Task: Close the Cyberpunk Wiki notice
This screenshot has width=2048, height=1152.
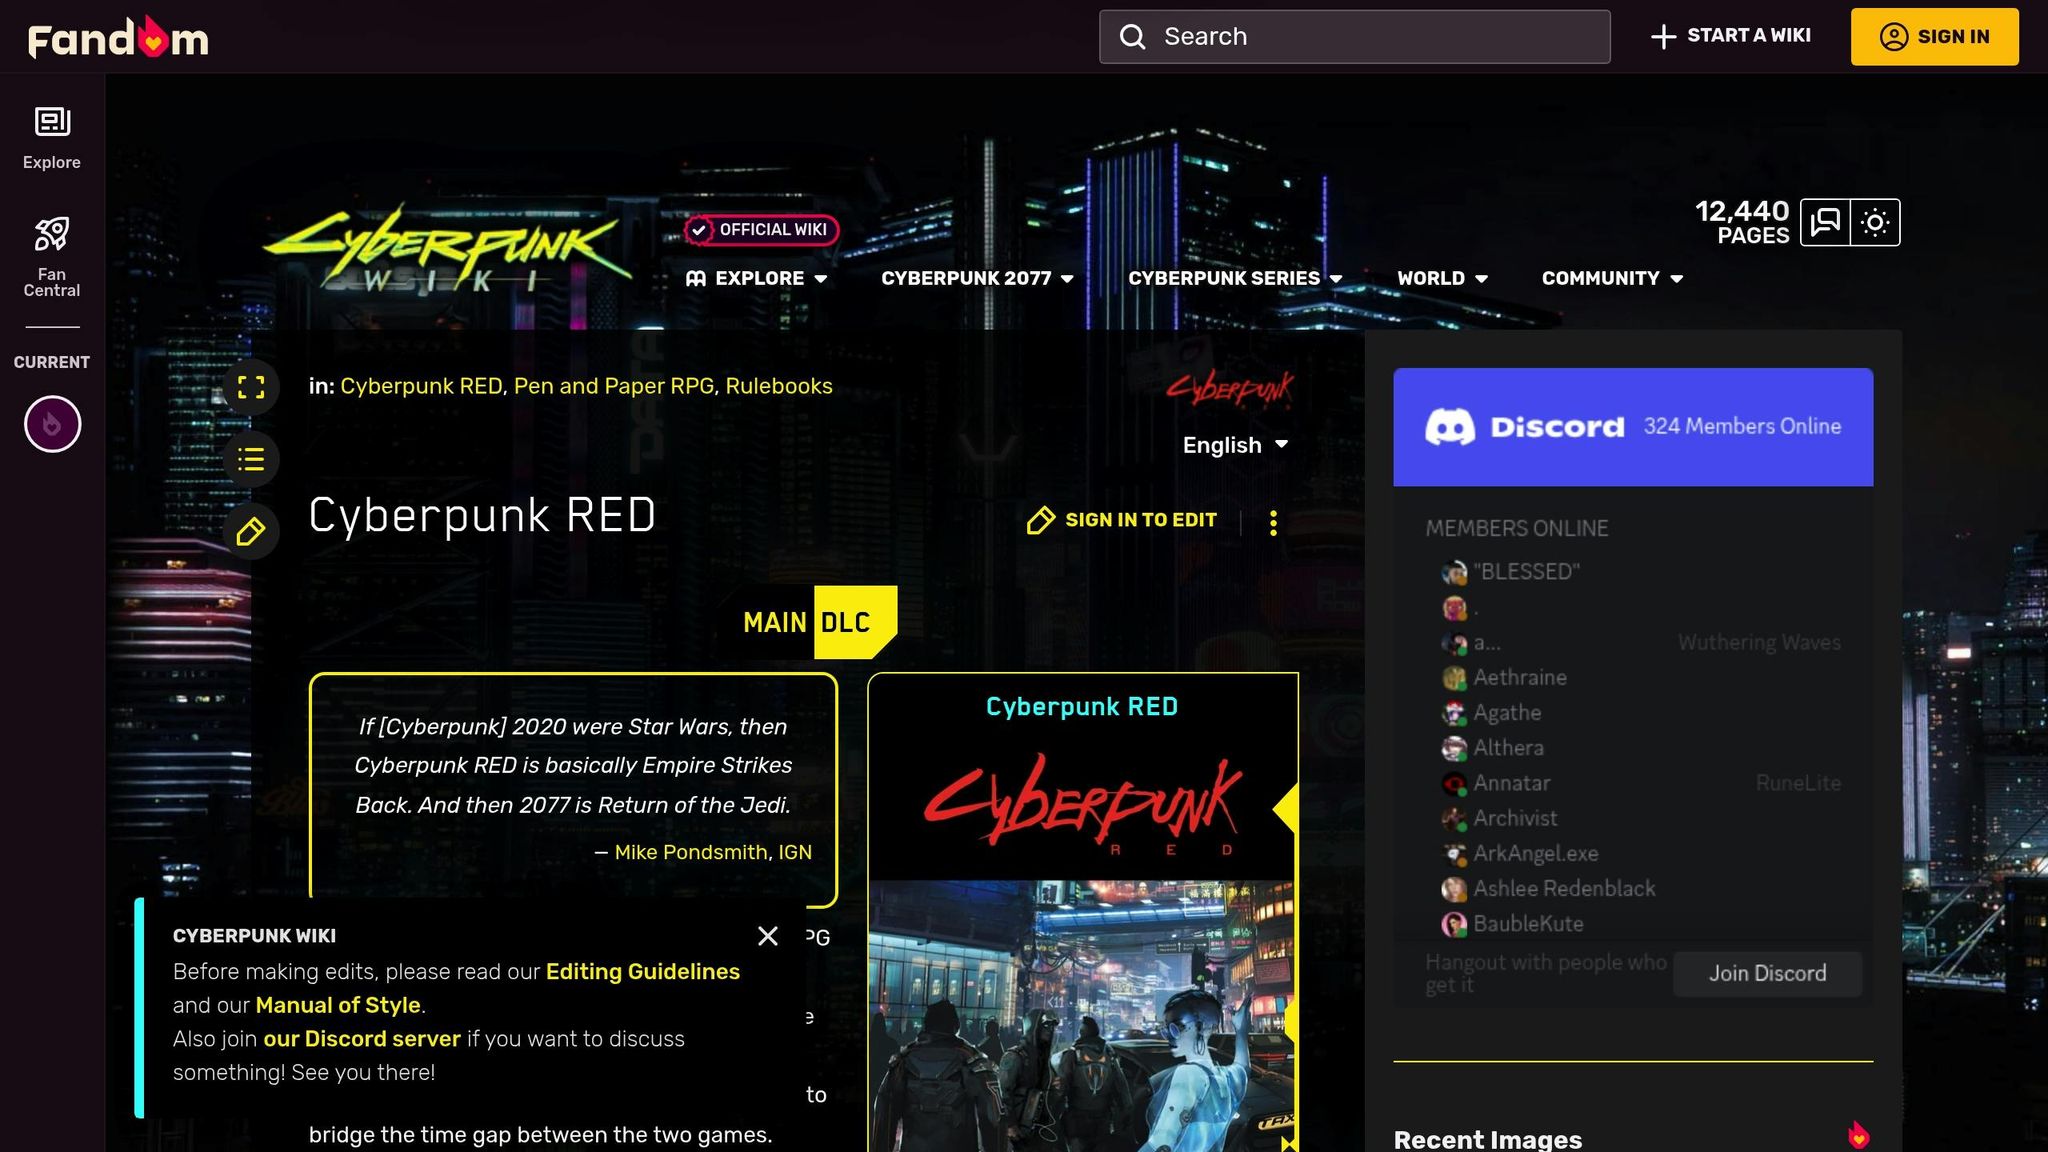Action: click(768, 936)
